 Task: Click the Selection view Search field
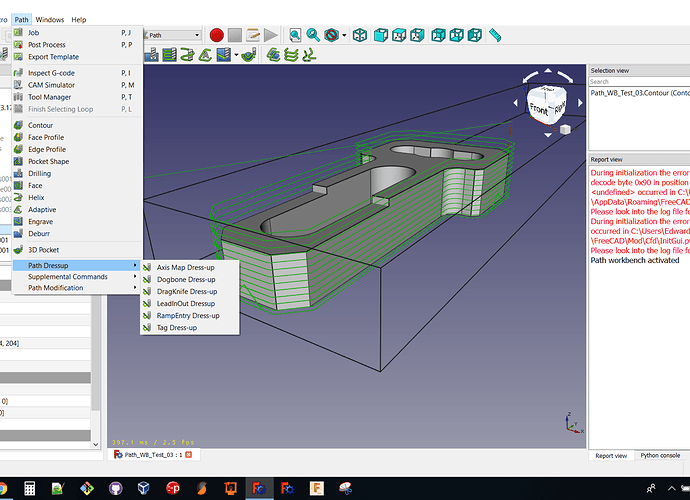point(639,82)
